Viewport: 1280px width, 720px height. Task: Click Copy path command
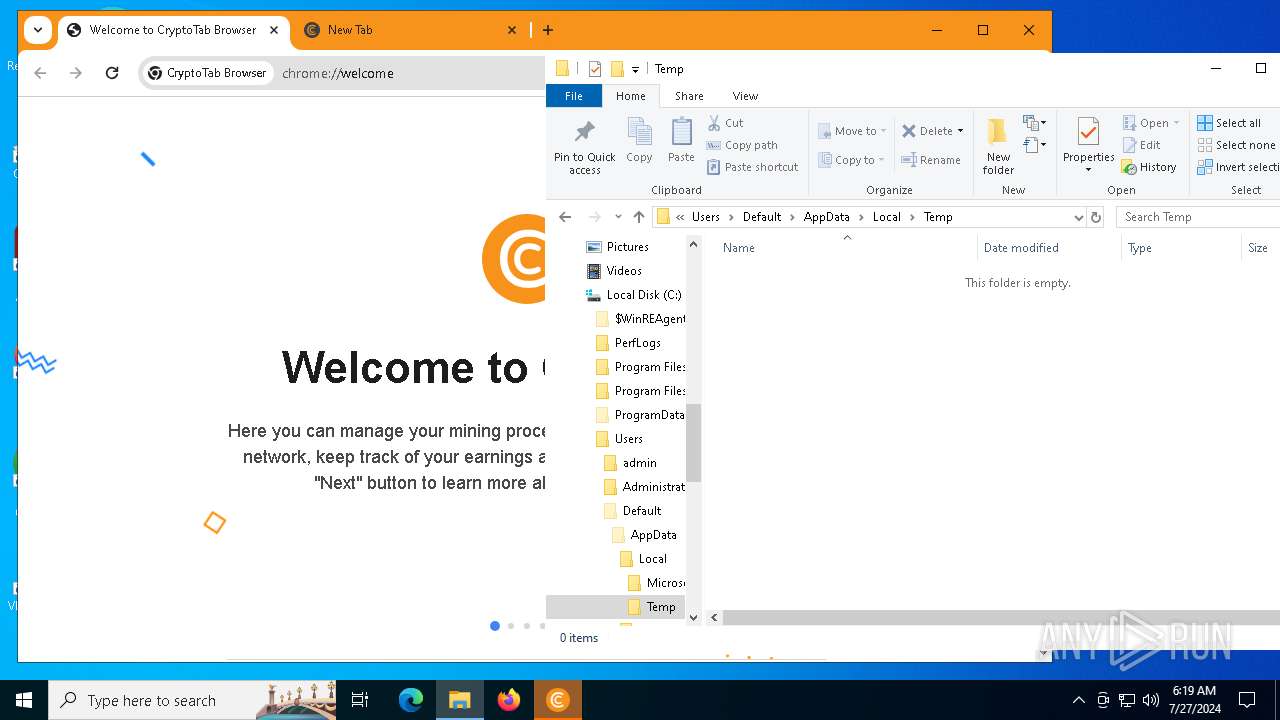[742, 145]
